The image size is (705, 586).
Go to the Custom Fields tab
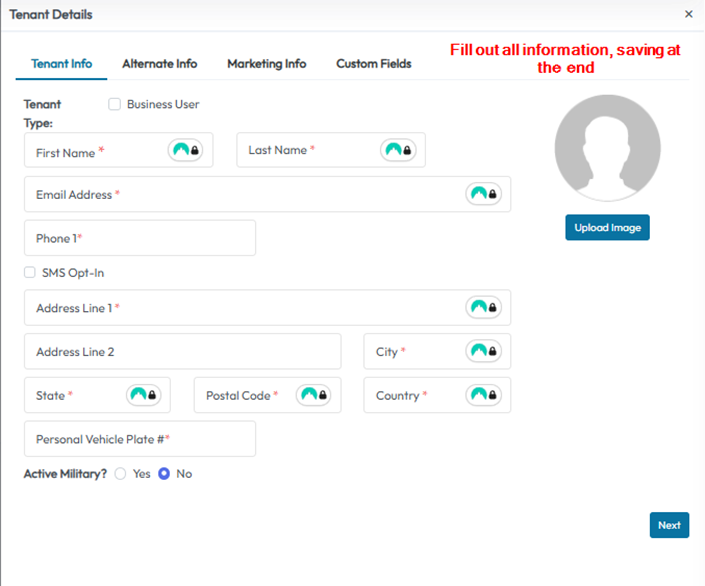pos(373,64)
